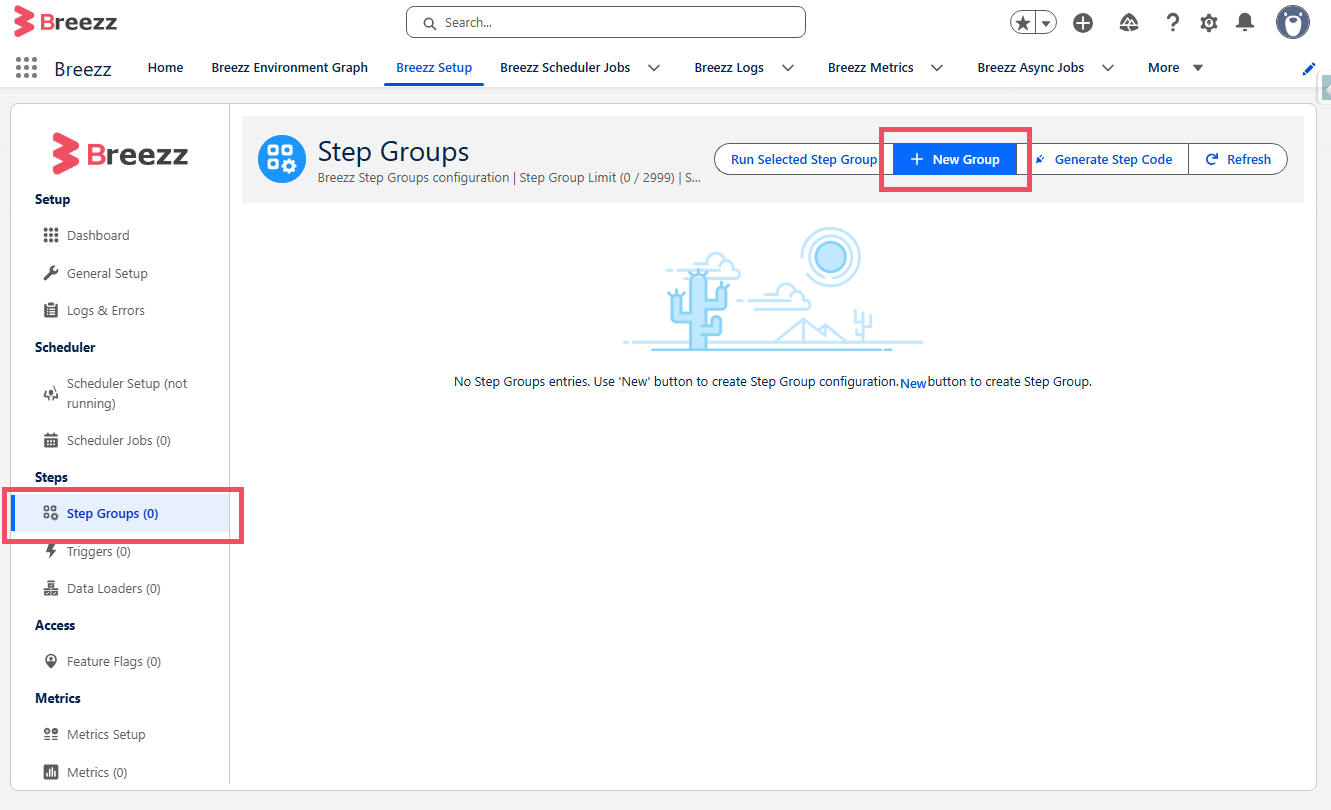
Task: Open the user profile avatar
Action: [x=1293, y=22]
